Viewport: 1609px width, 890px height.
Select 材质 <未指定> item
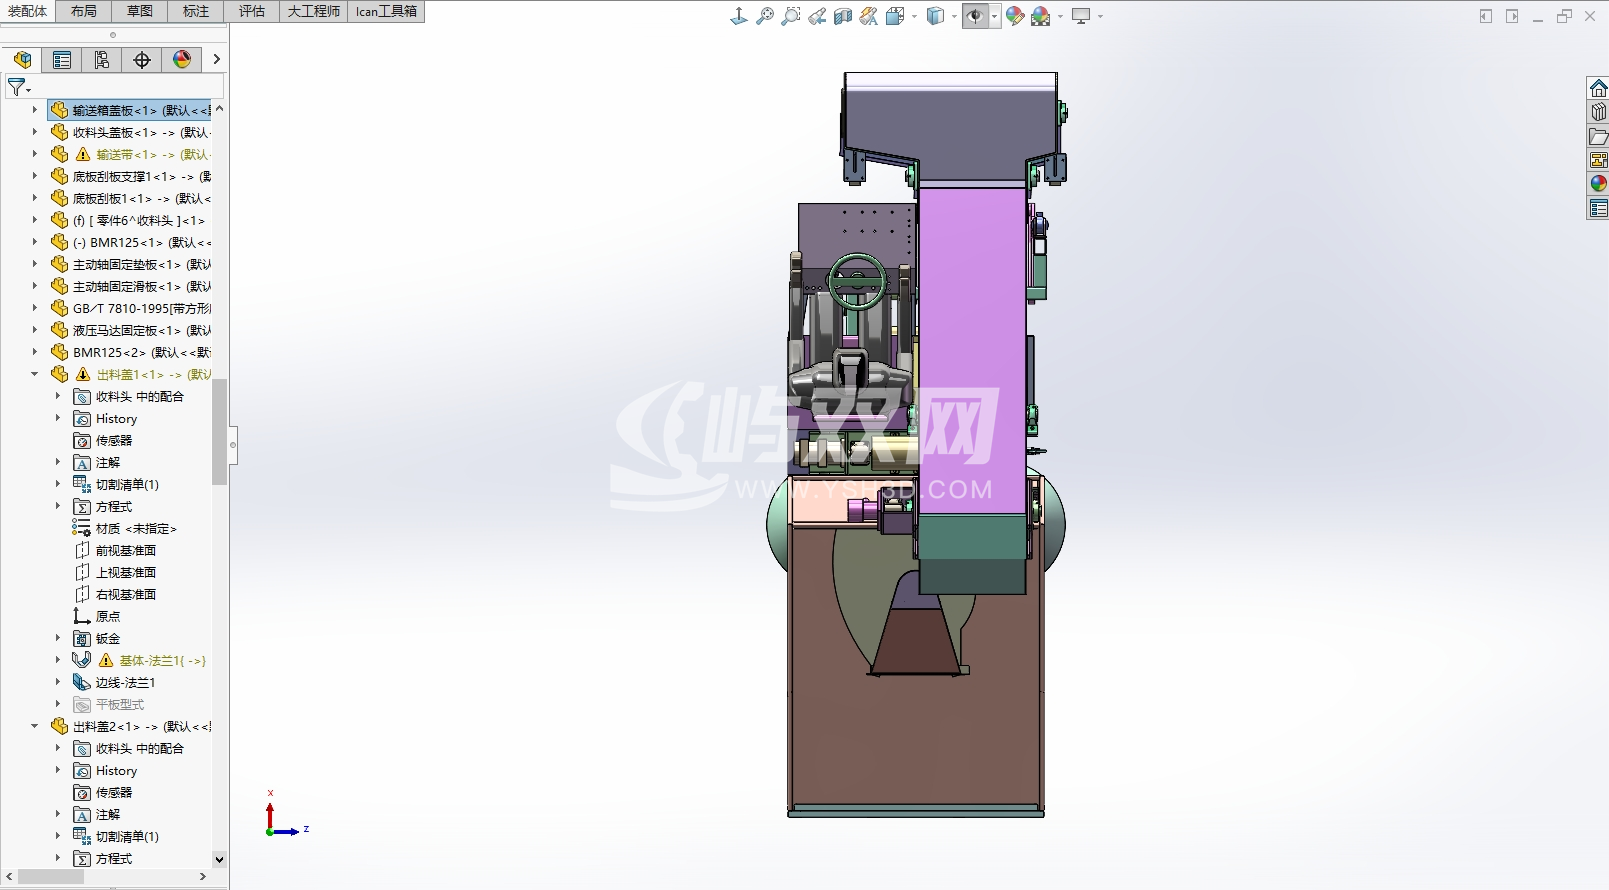(125, 528)
